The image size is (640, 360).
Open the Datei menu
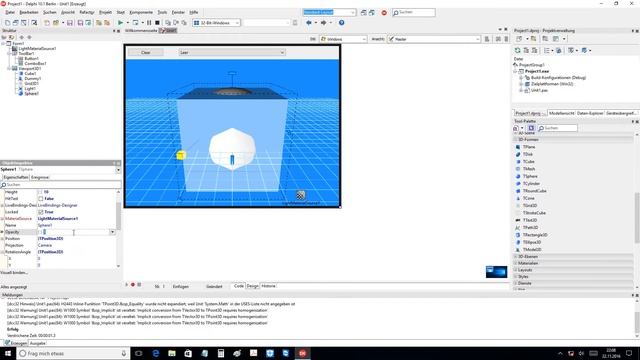tap(10, 13)
